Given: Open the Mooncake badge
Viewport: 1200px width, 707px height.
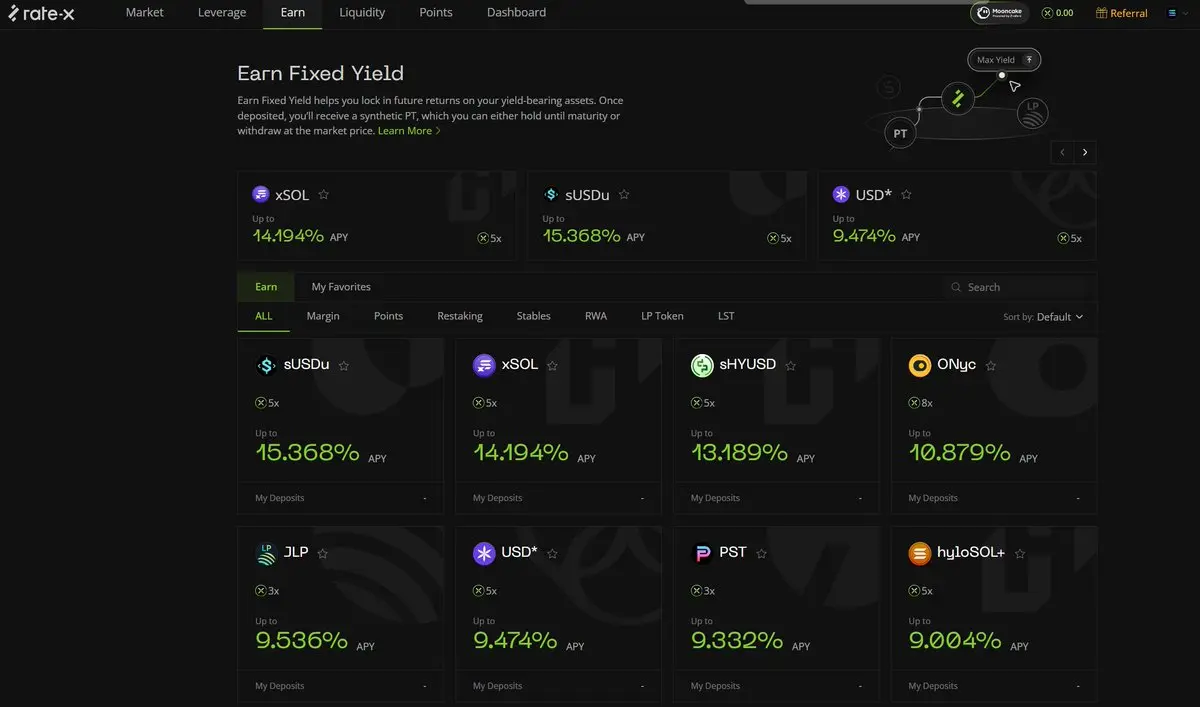Looking at the screenshot, I should 999,13.
